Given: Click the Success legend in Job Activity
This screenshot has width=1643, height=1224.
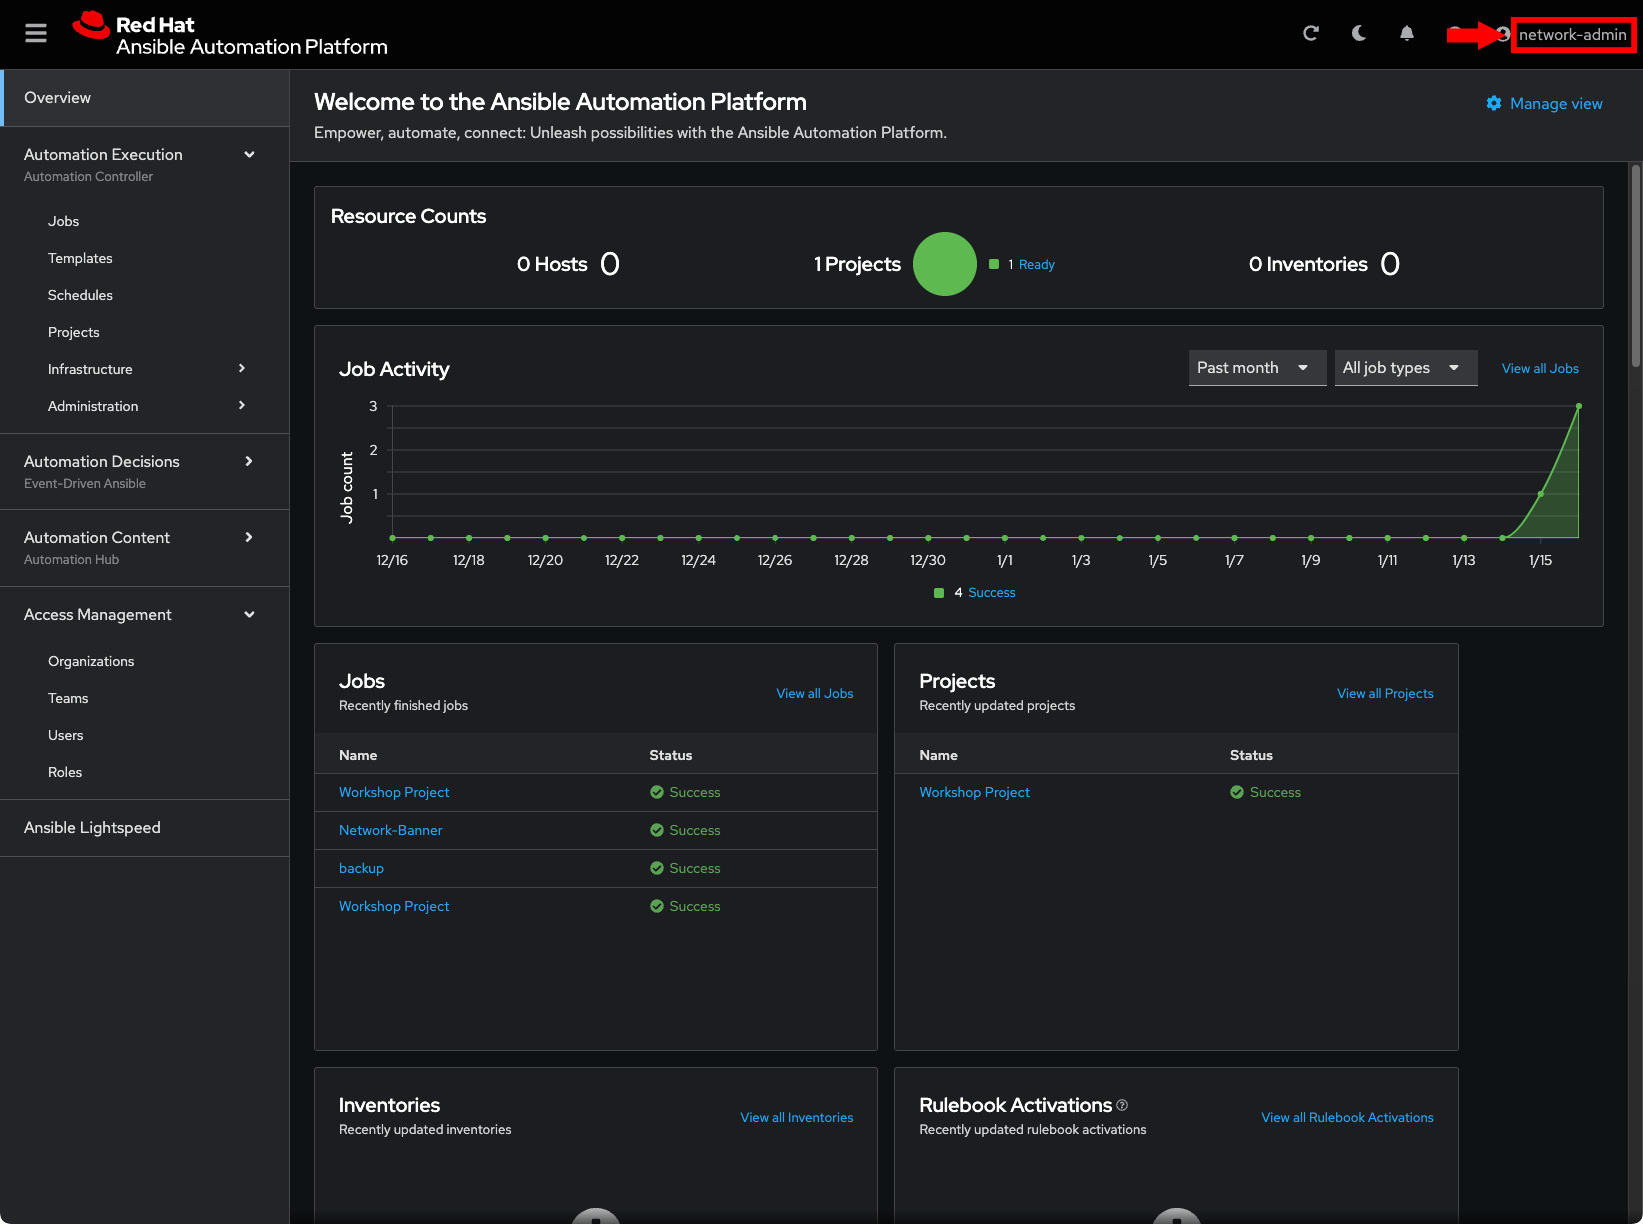Looking at the screenshot, I should (x=991, y=592).
